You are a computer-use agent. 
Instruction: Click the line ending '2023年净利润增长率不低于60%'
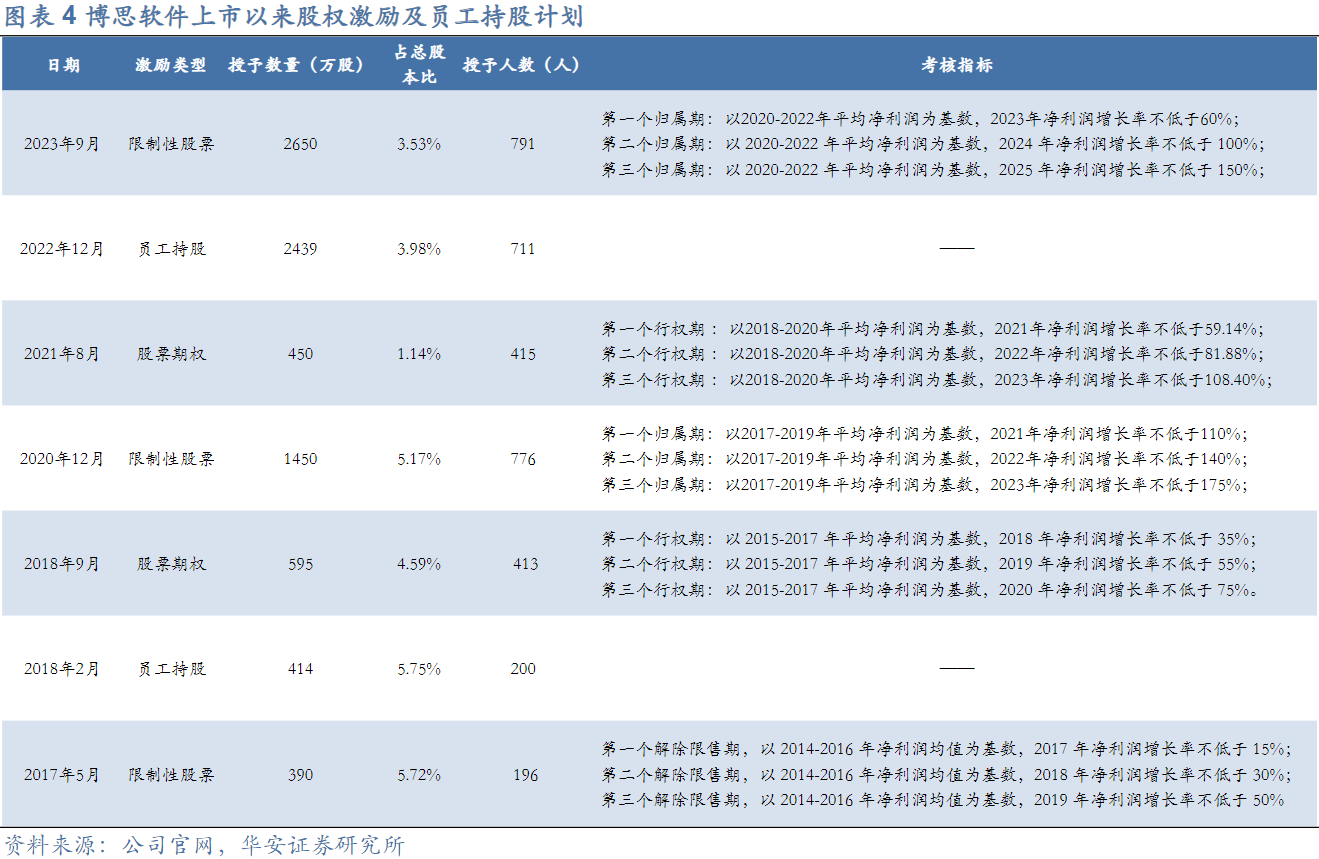click(x=921, y=118)
